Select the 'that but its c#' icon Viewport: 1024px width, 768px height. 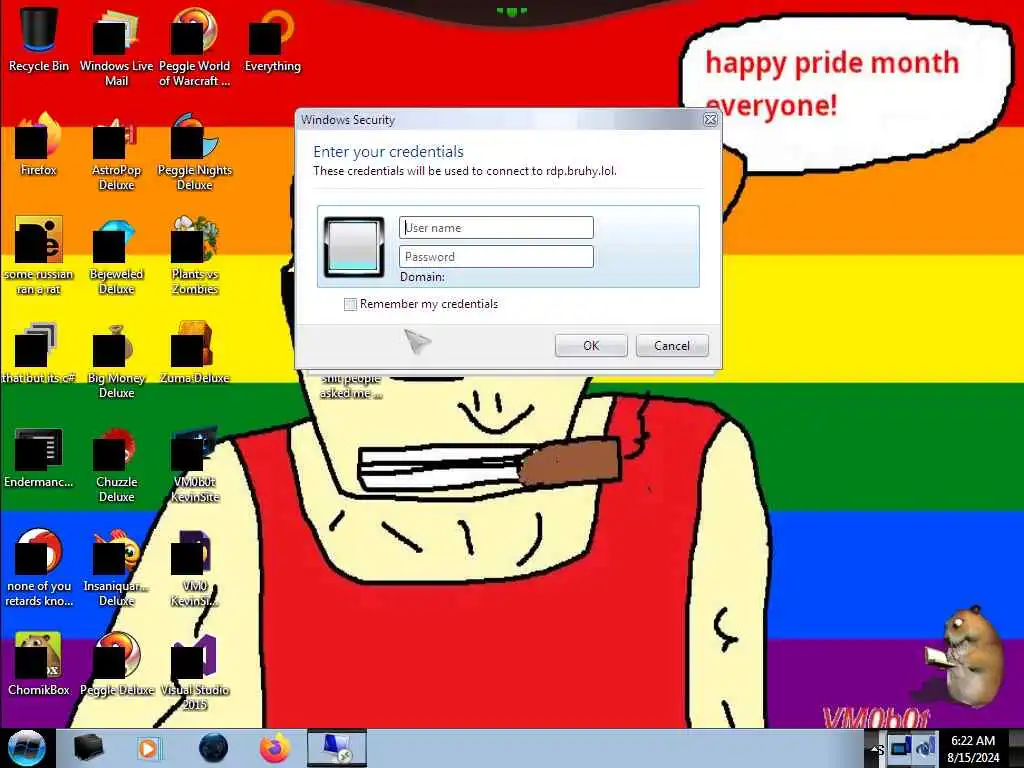click(39, 351)
